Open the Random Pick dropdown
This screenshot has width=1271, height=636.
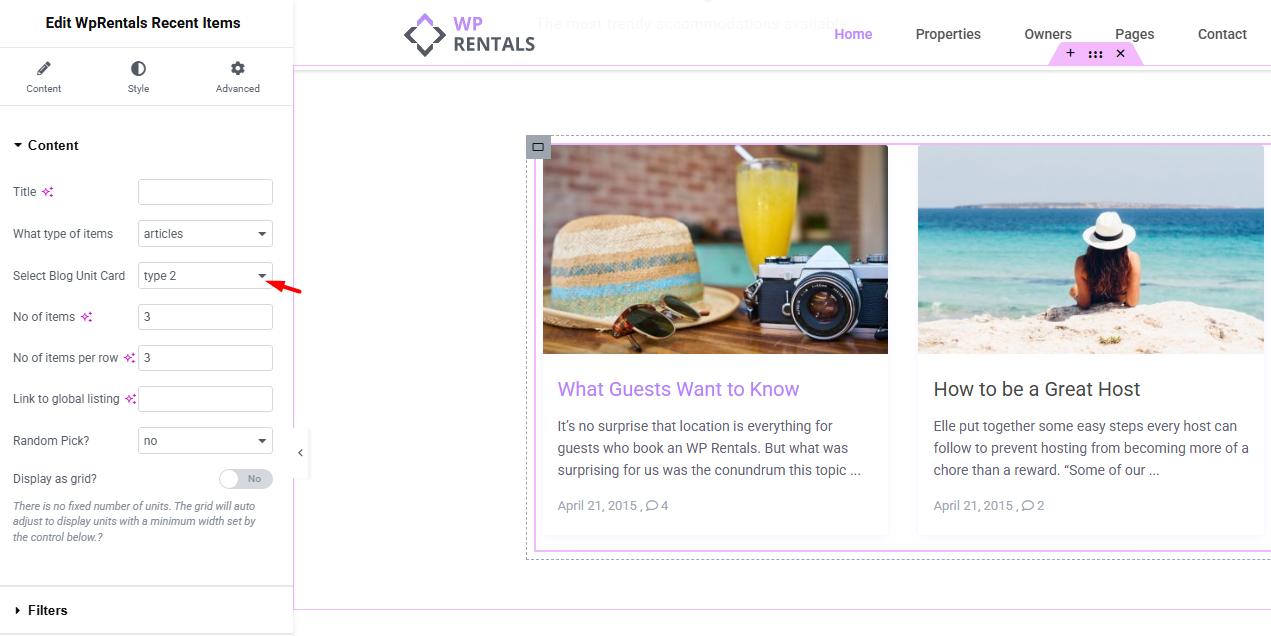[x=205, y=441]
